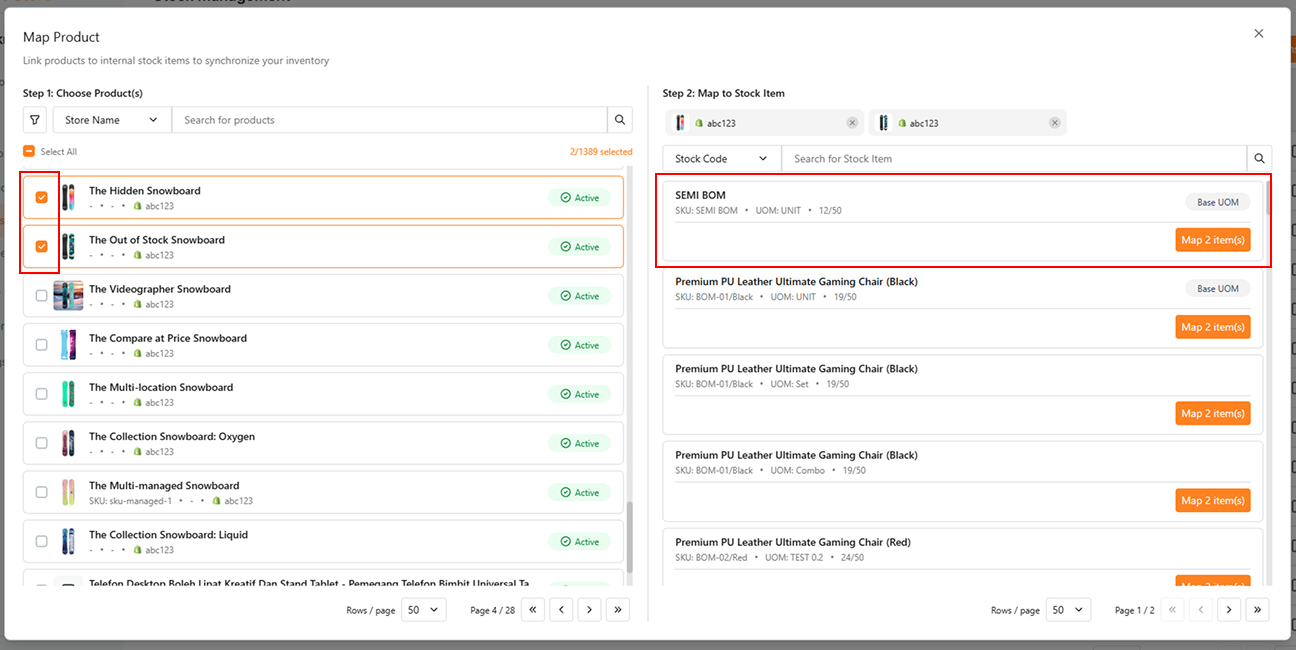Focus the Search for Stock Item field
This screenshot has height=650, width=1296.
[1013, 158]
